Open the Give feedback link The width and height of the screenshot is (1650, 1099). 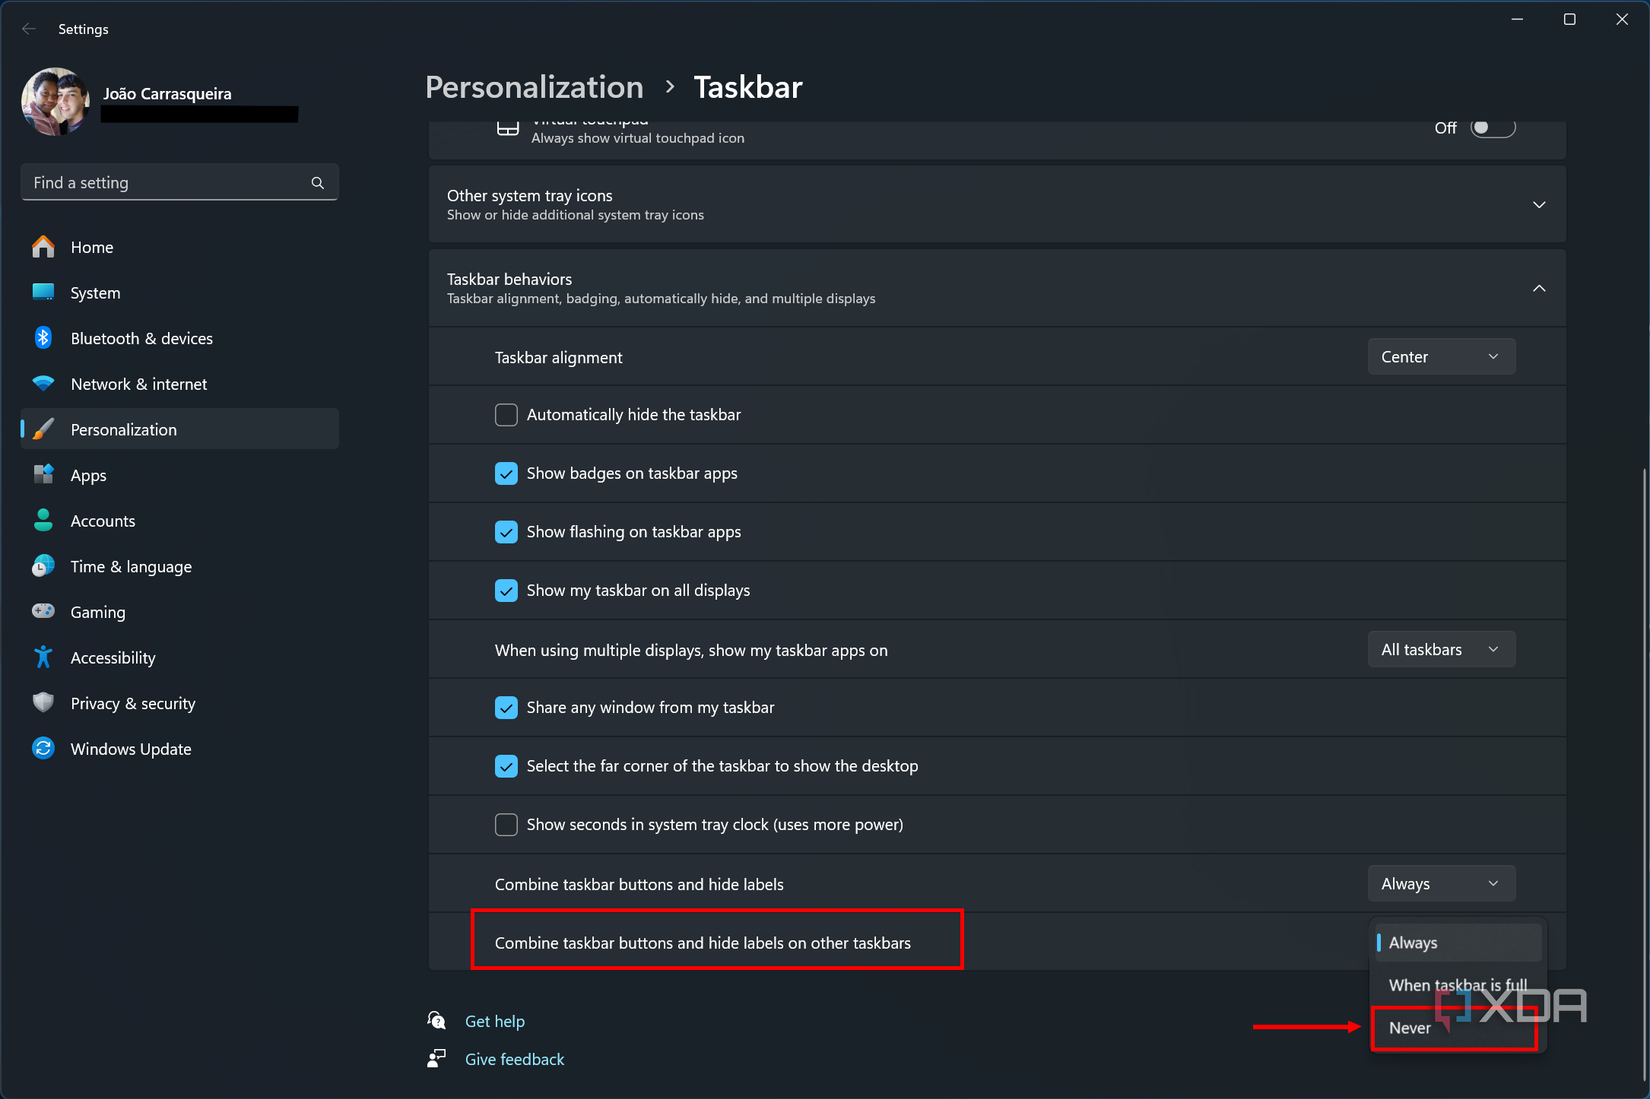(514, 1059)
